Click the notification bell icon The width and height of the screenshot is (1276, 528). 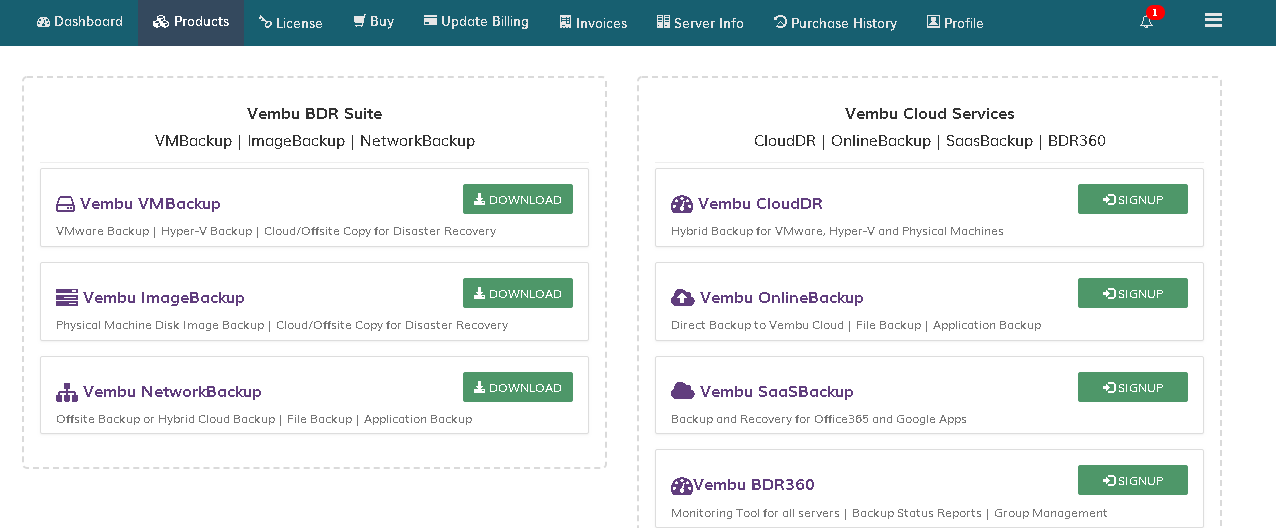click(1146, 22)
